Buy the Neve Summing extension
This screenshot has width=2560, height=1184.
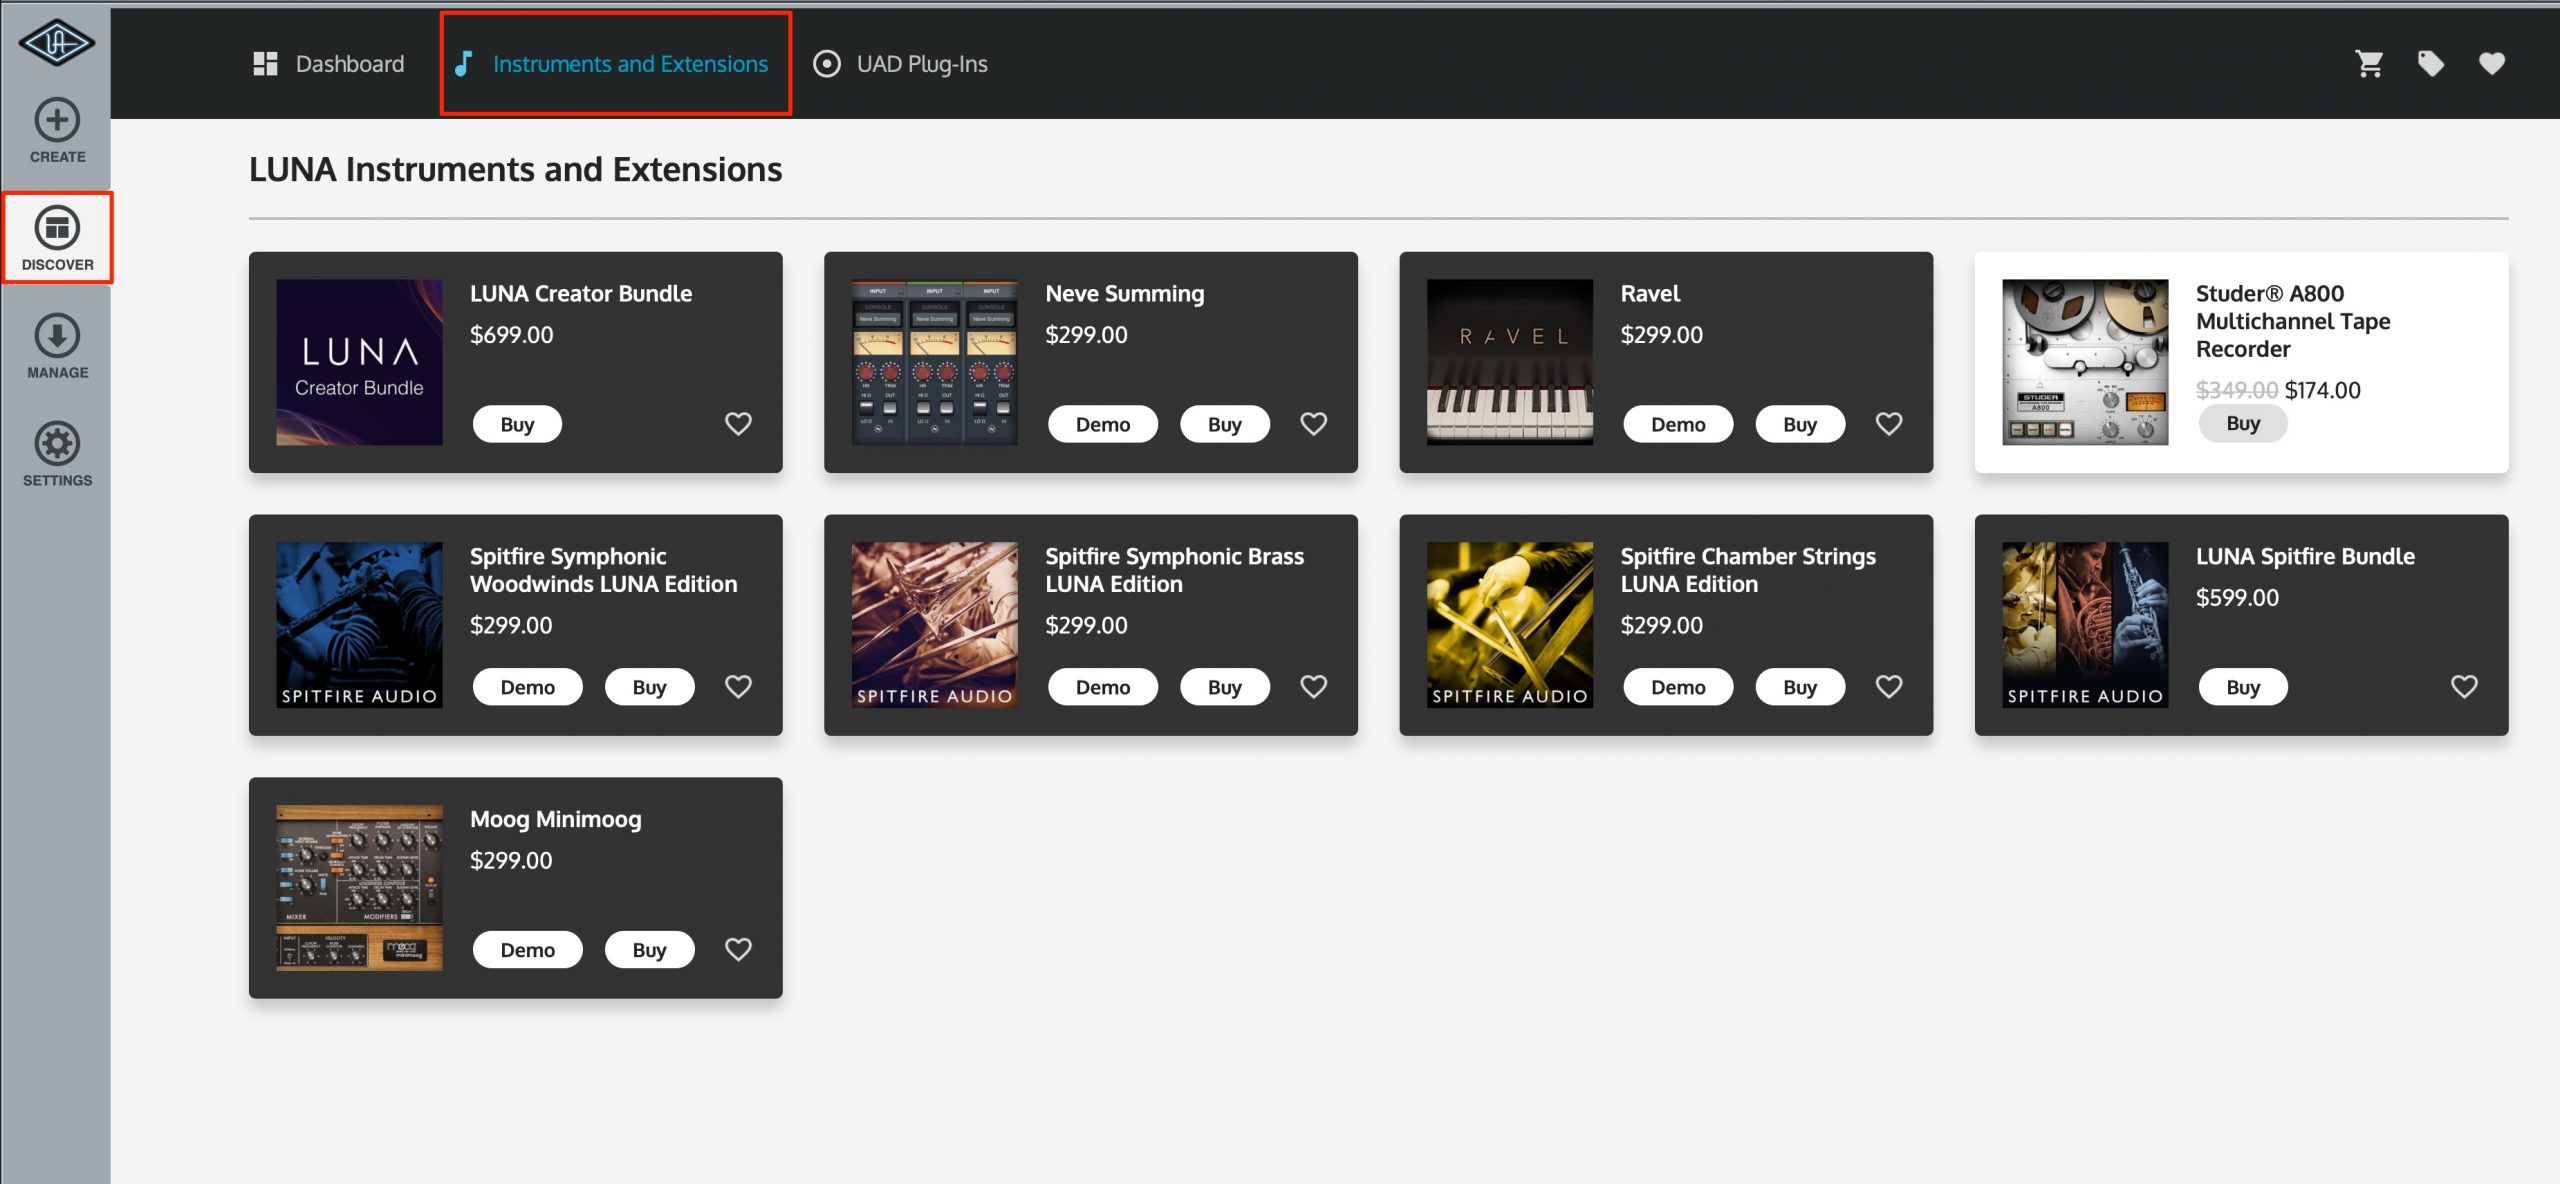coord(1225,424)
